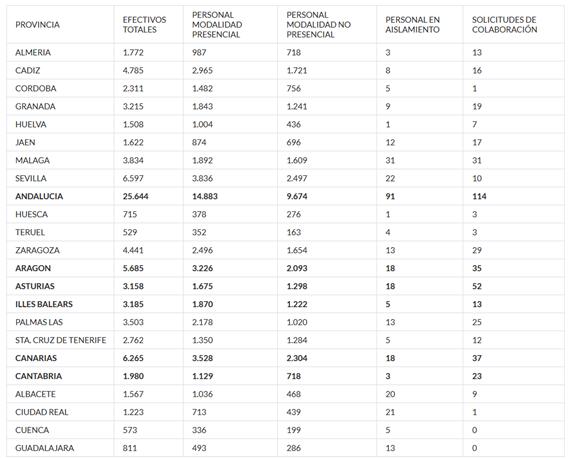Screen dimensions: 571x459
Task: Select the ALMERIA province cell
Action: pyautogui.click(x=33, y=52)
